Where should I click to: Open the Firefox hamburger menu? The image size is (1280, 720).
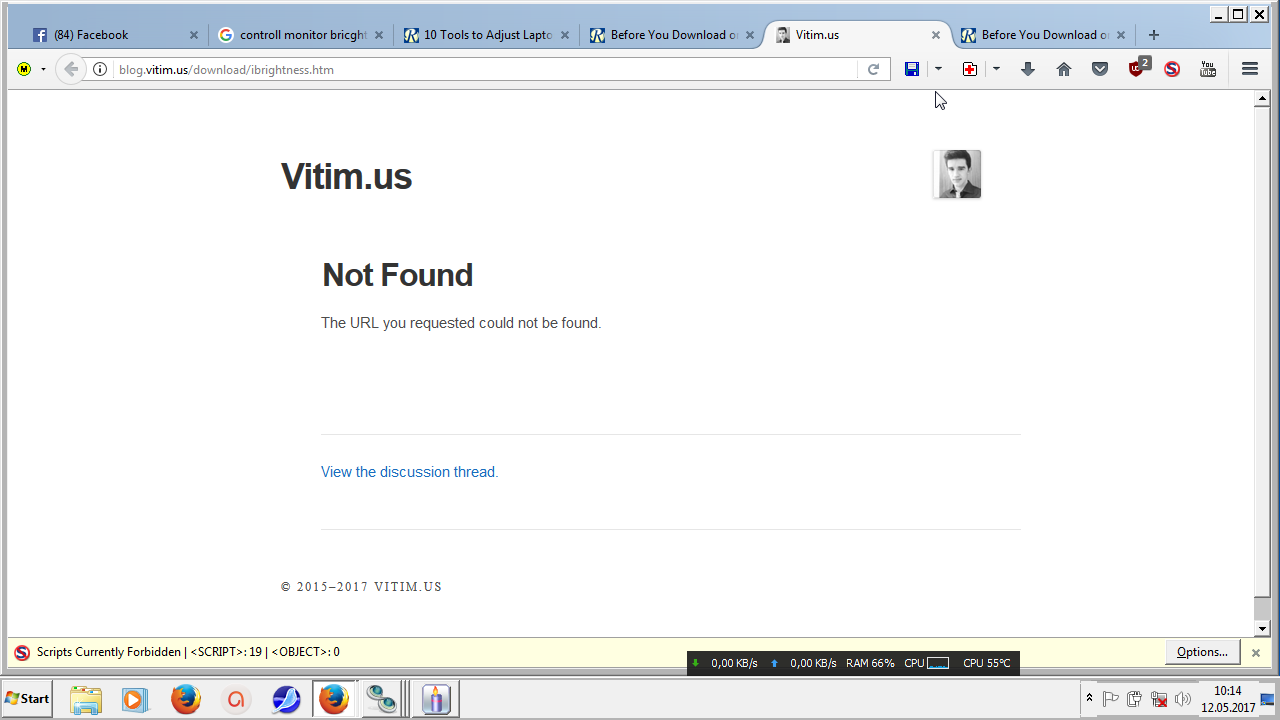point(1249,69)
